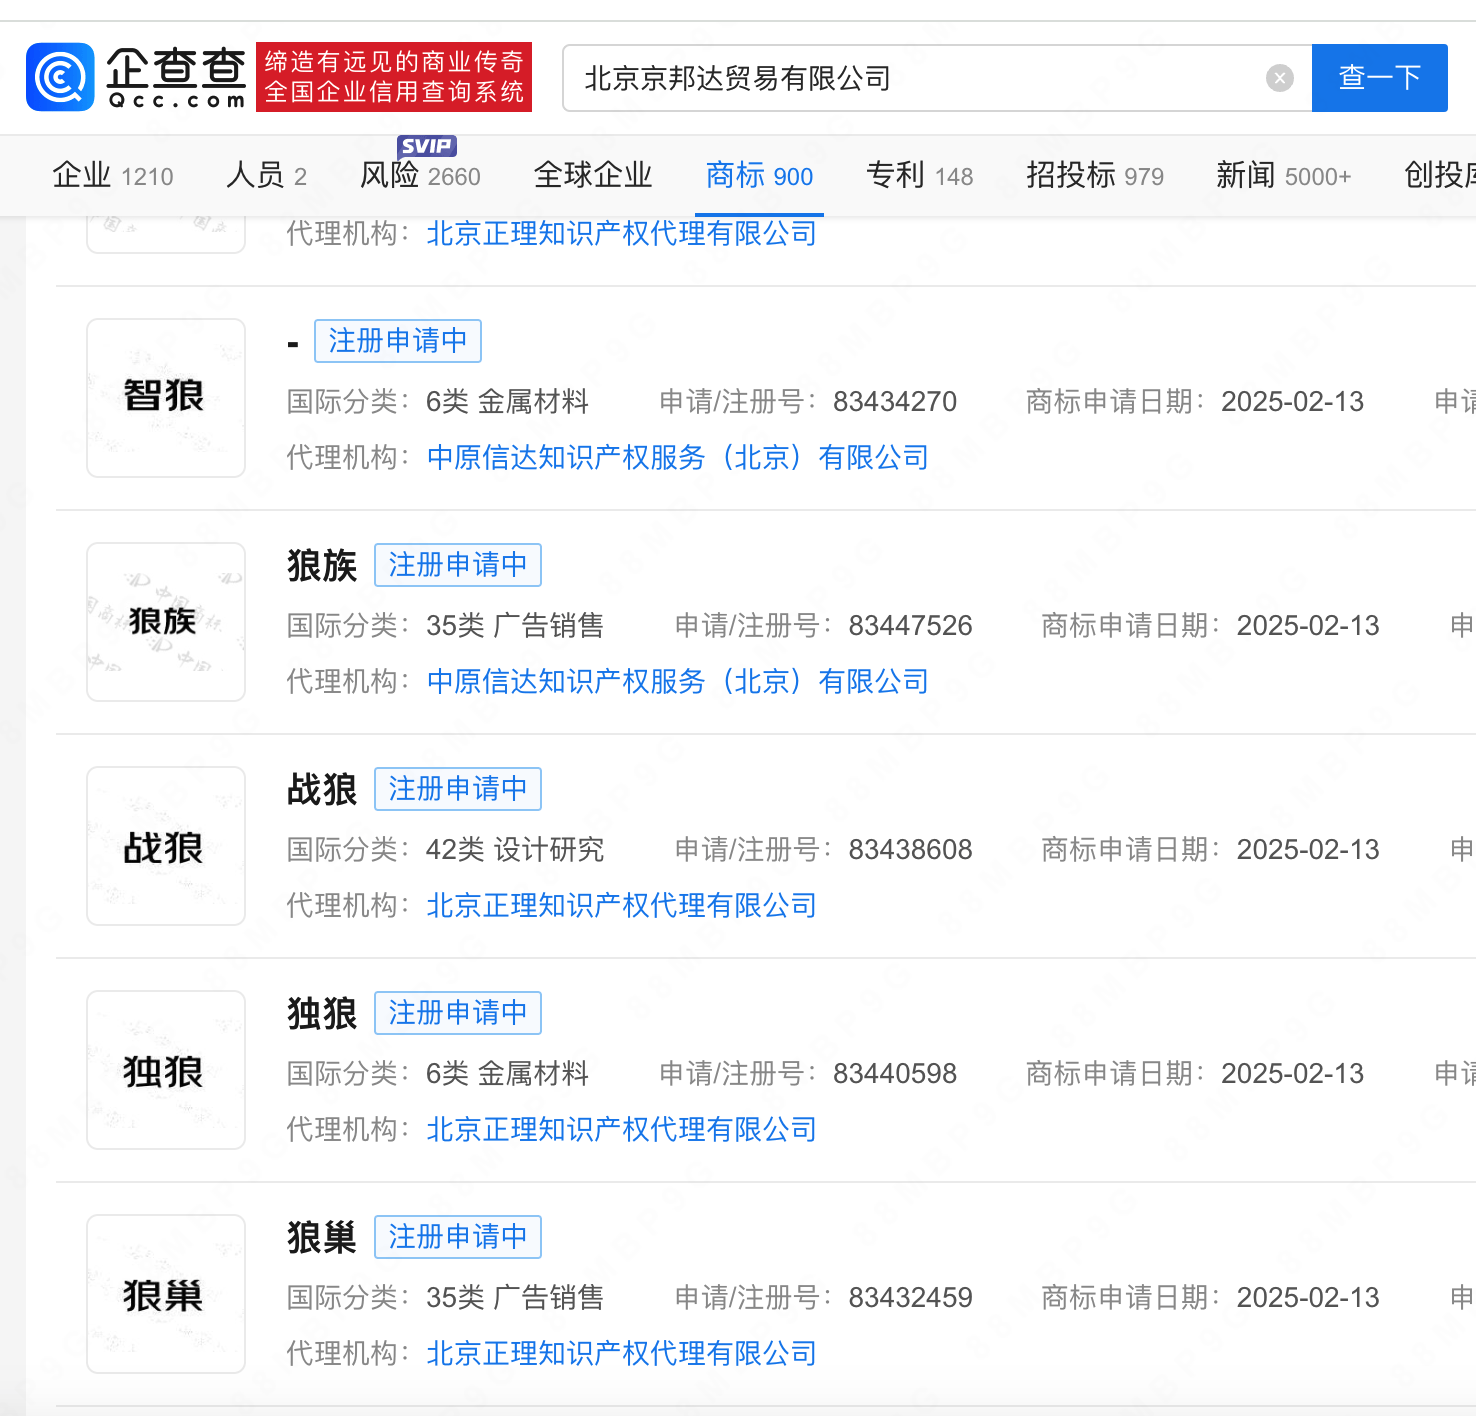Open the 企业 1210 tab
Viewport: 1476px width, 1416px height.
click(113, 176)
